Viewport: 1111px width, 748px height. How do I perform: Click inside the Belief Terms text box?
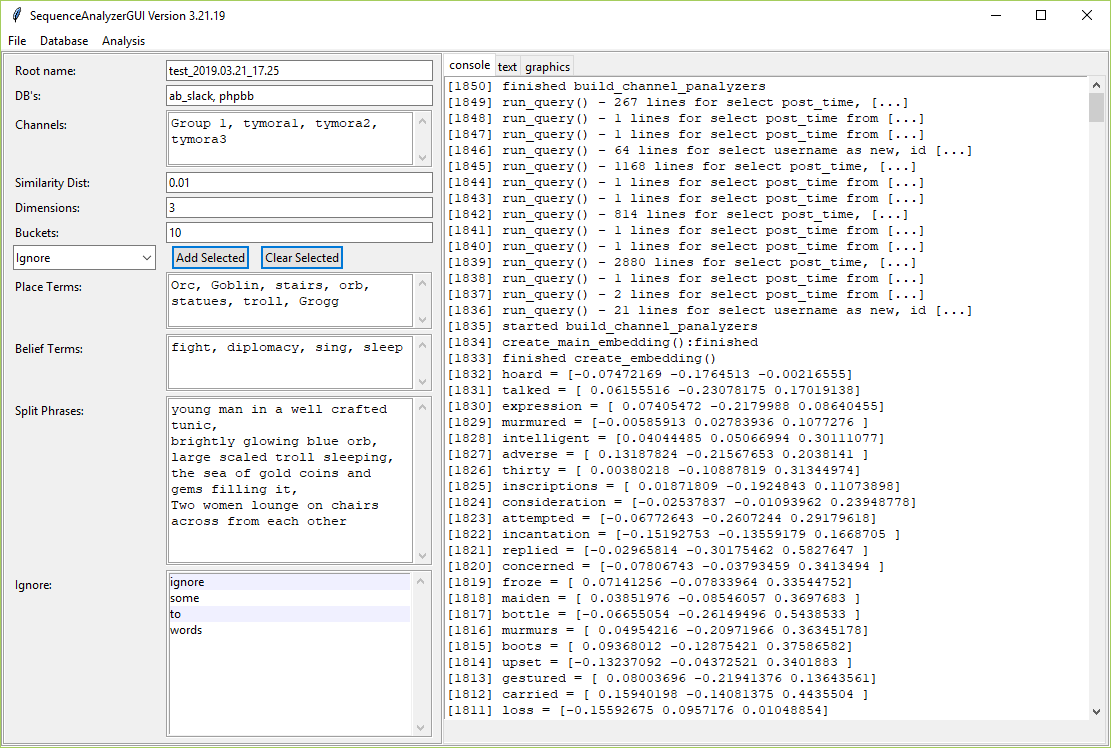pyautogui.click(x=289, y=362)
